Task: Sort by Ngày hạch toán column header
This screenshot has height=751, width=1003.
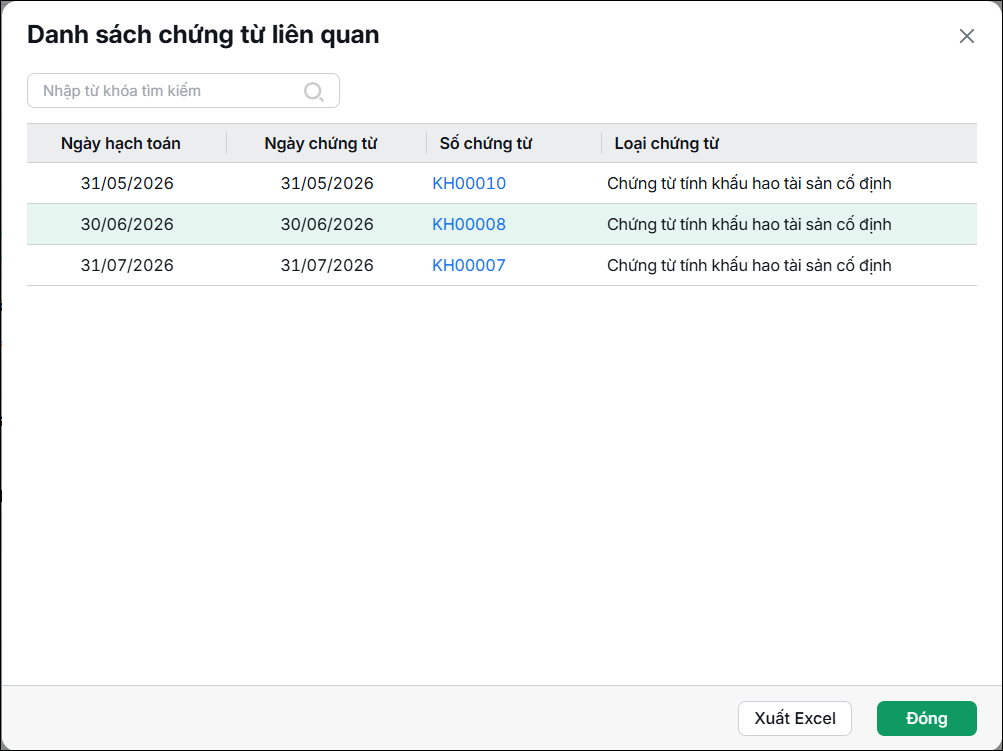Action: [x=121, y=143]
